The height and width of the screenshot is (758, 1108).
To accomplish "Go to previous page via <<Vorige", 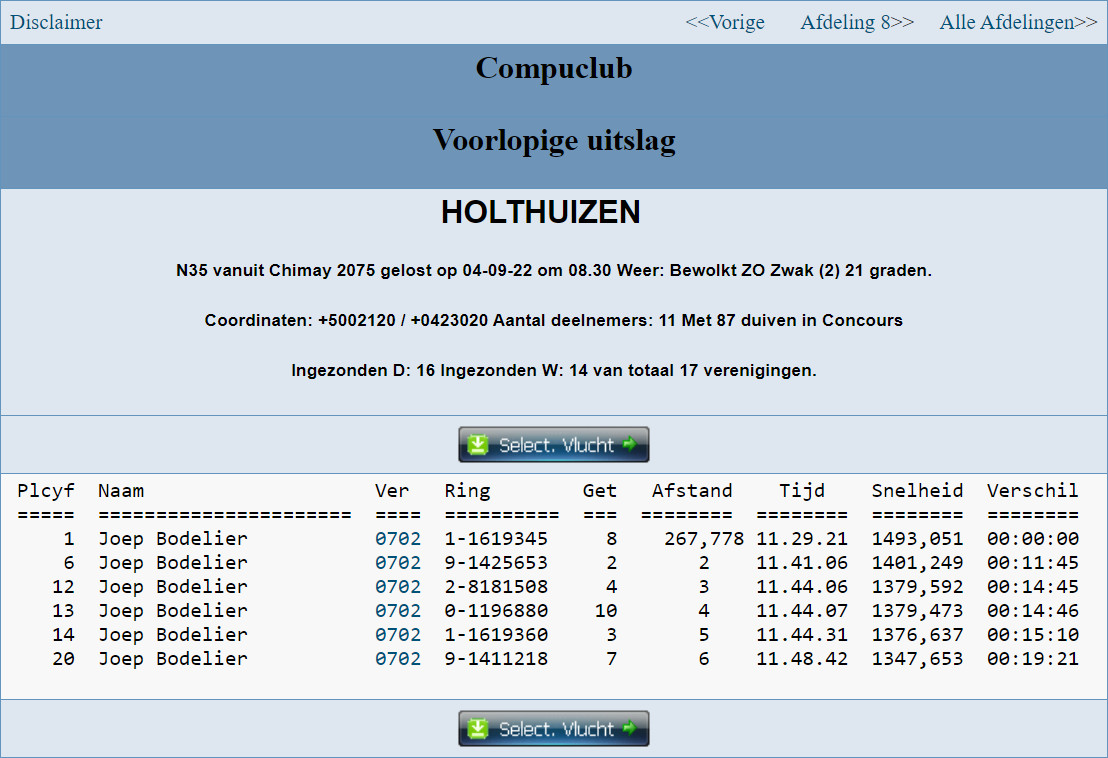I will click(725, 22).
